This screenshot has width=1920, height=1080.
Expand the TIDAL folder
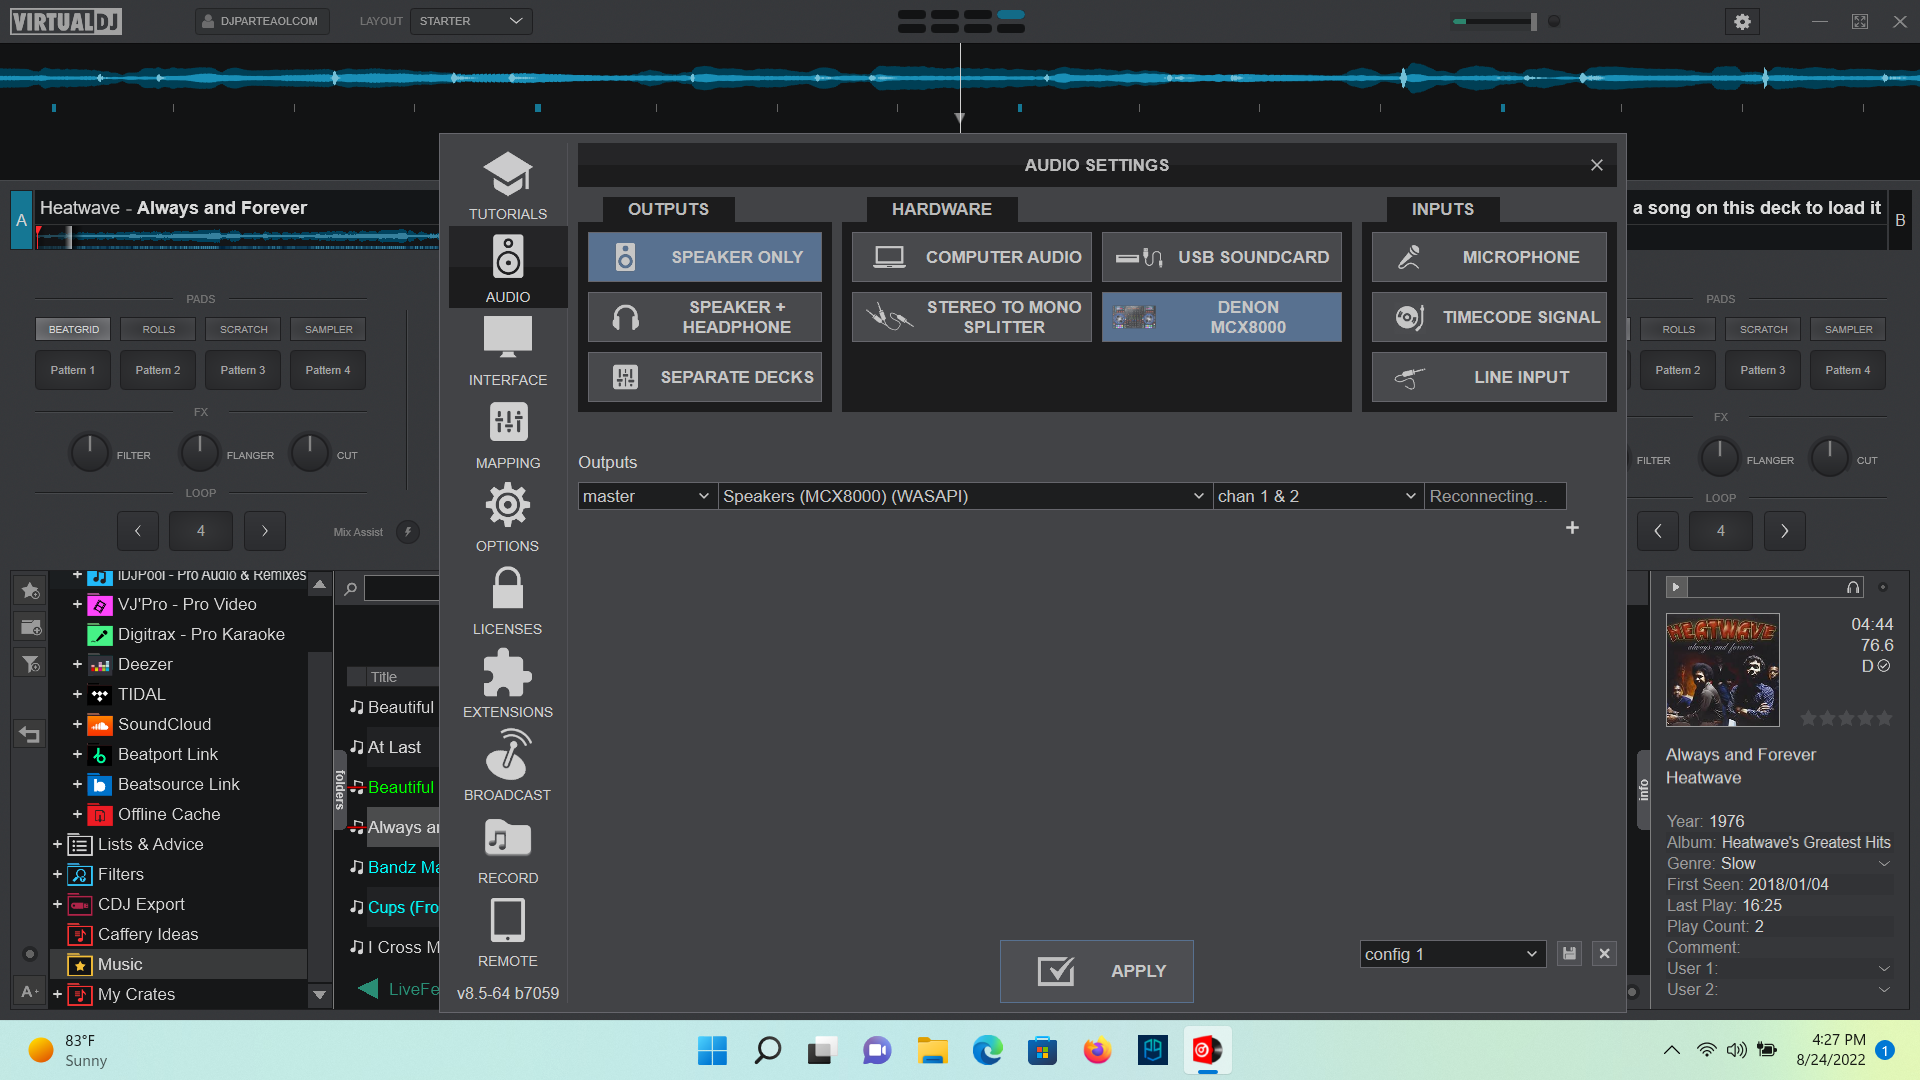coord(77,694)
